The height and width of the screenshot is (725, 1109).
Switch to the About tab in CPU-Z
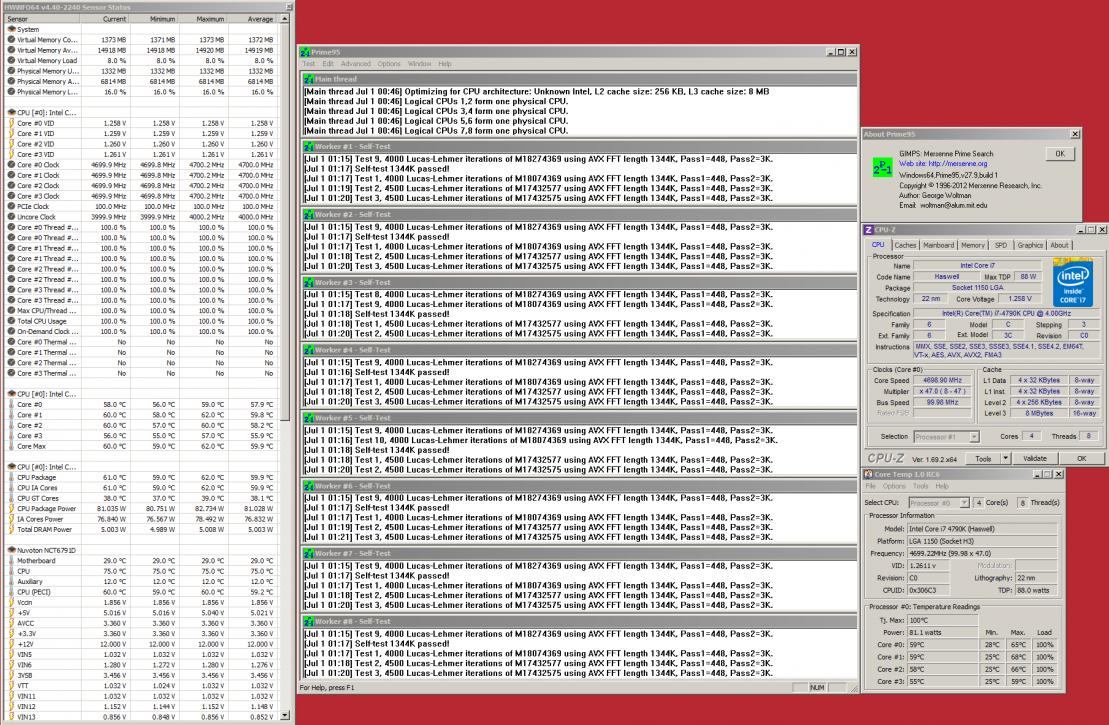click(1059, 245)
